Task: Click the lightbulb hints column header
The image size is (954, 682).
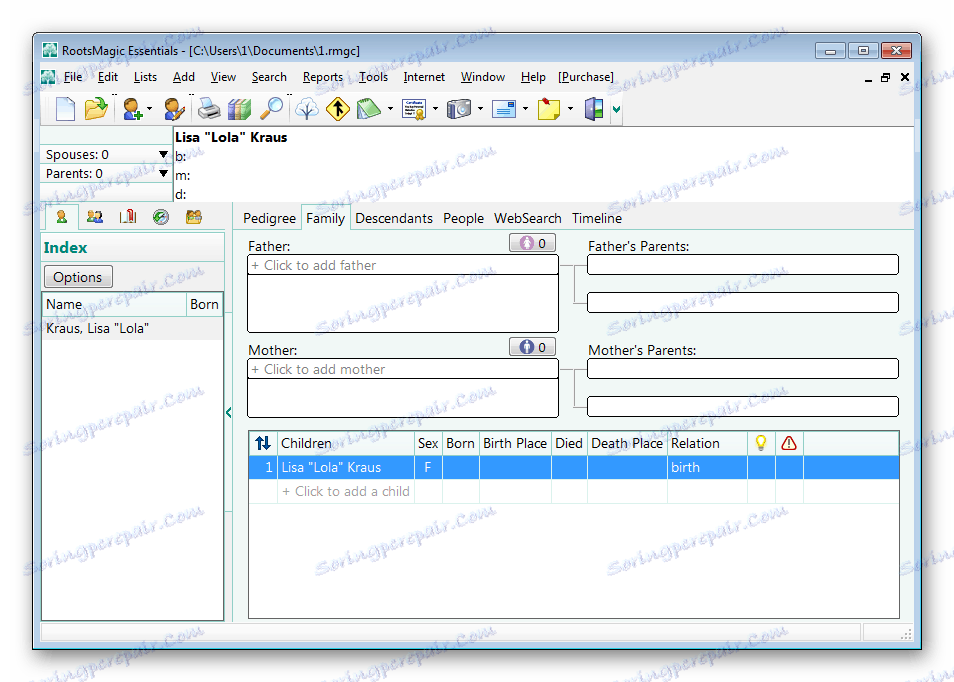Action: point(761,443)
